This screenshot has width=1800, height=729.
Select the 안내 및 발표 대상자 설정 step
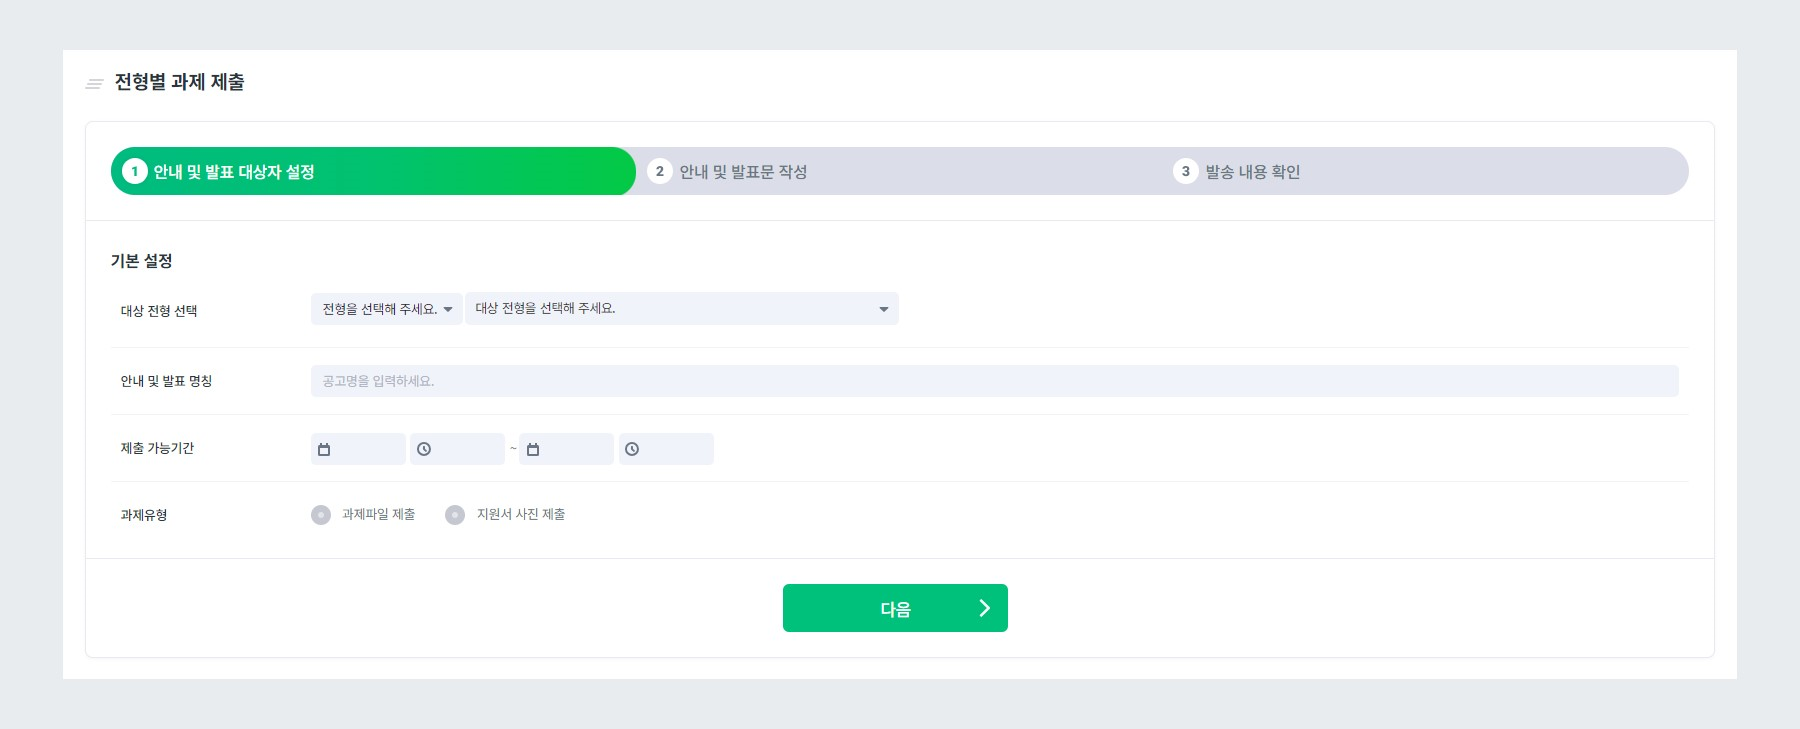click(238, 170)
